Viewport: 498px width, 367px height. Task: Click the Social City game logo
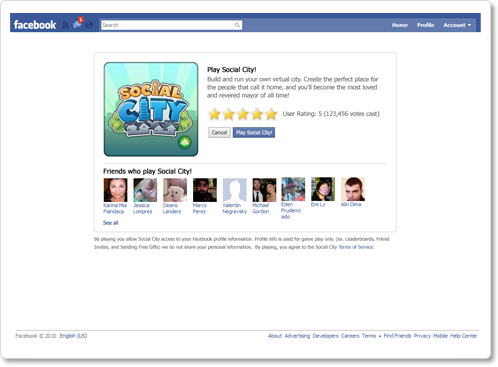[x=151, y=109]
